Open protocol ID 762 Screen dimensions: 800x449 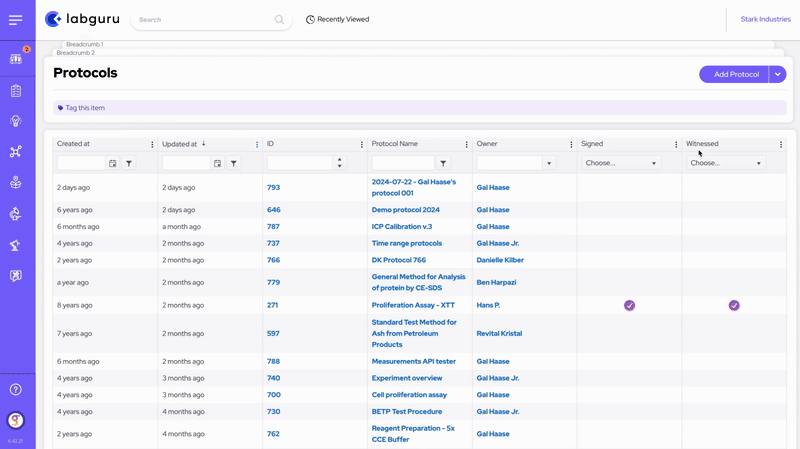[273, 434]
